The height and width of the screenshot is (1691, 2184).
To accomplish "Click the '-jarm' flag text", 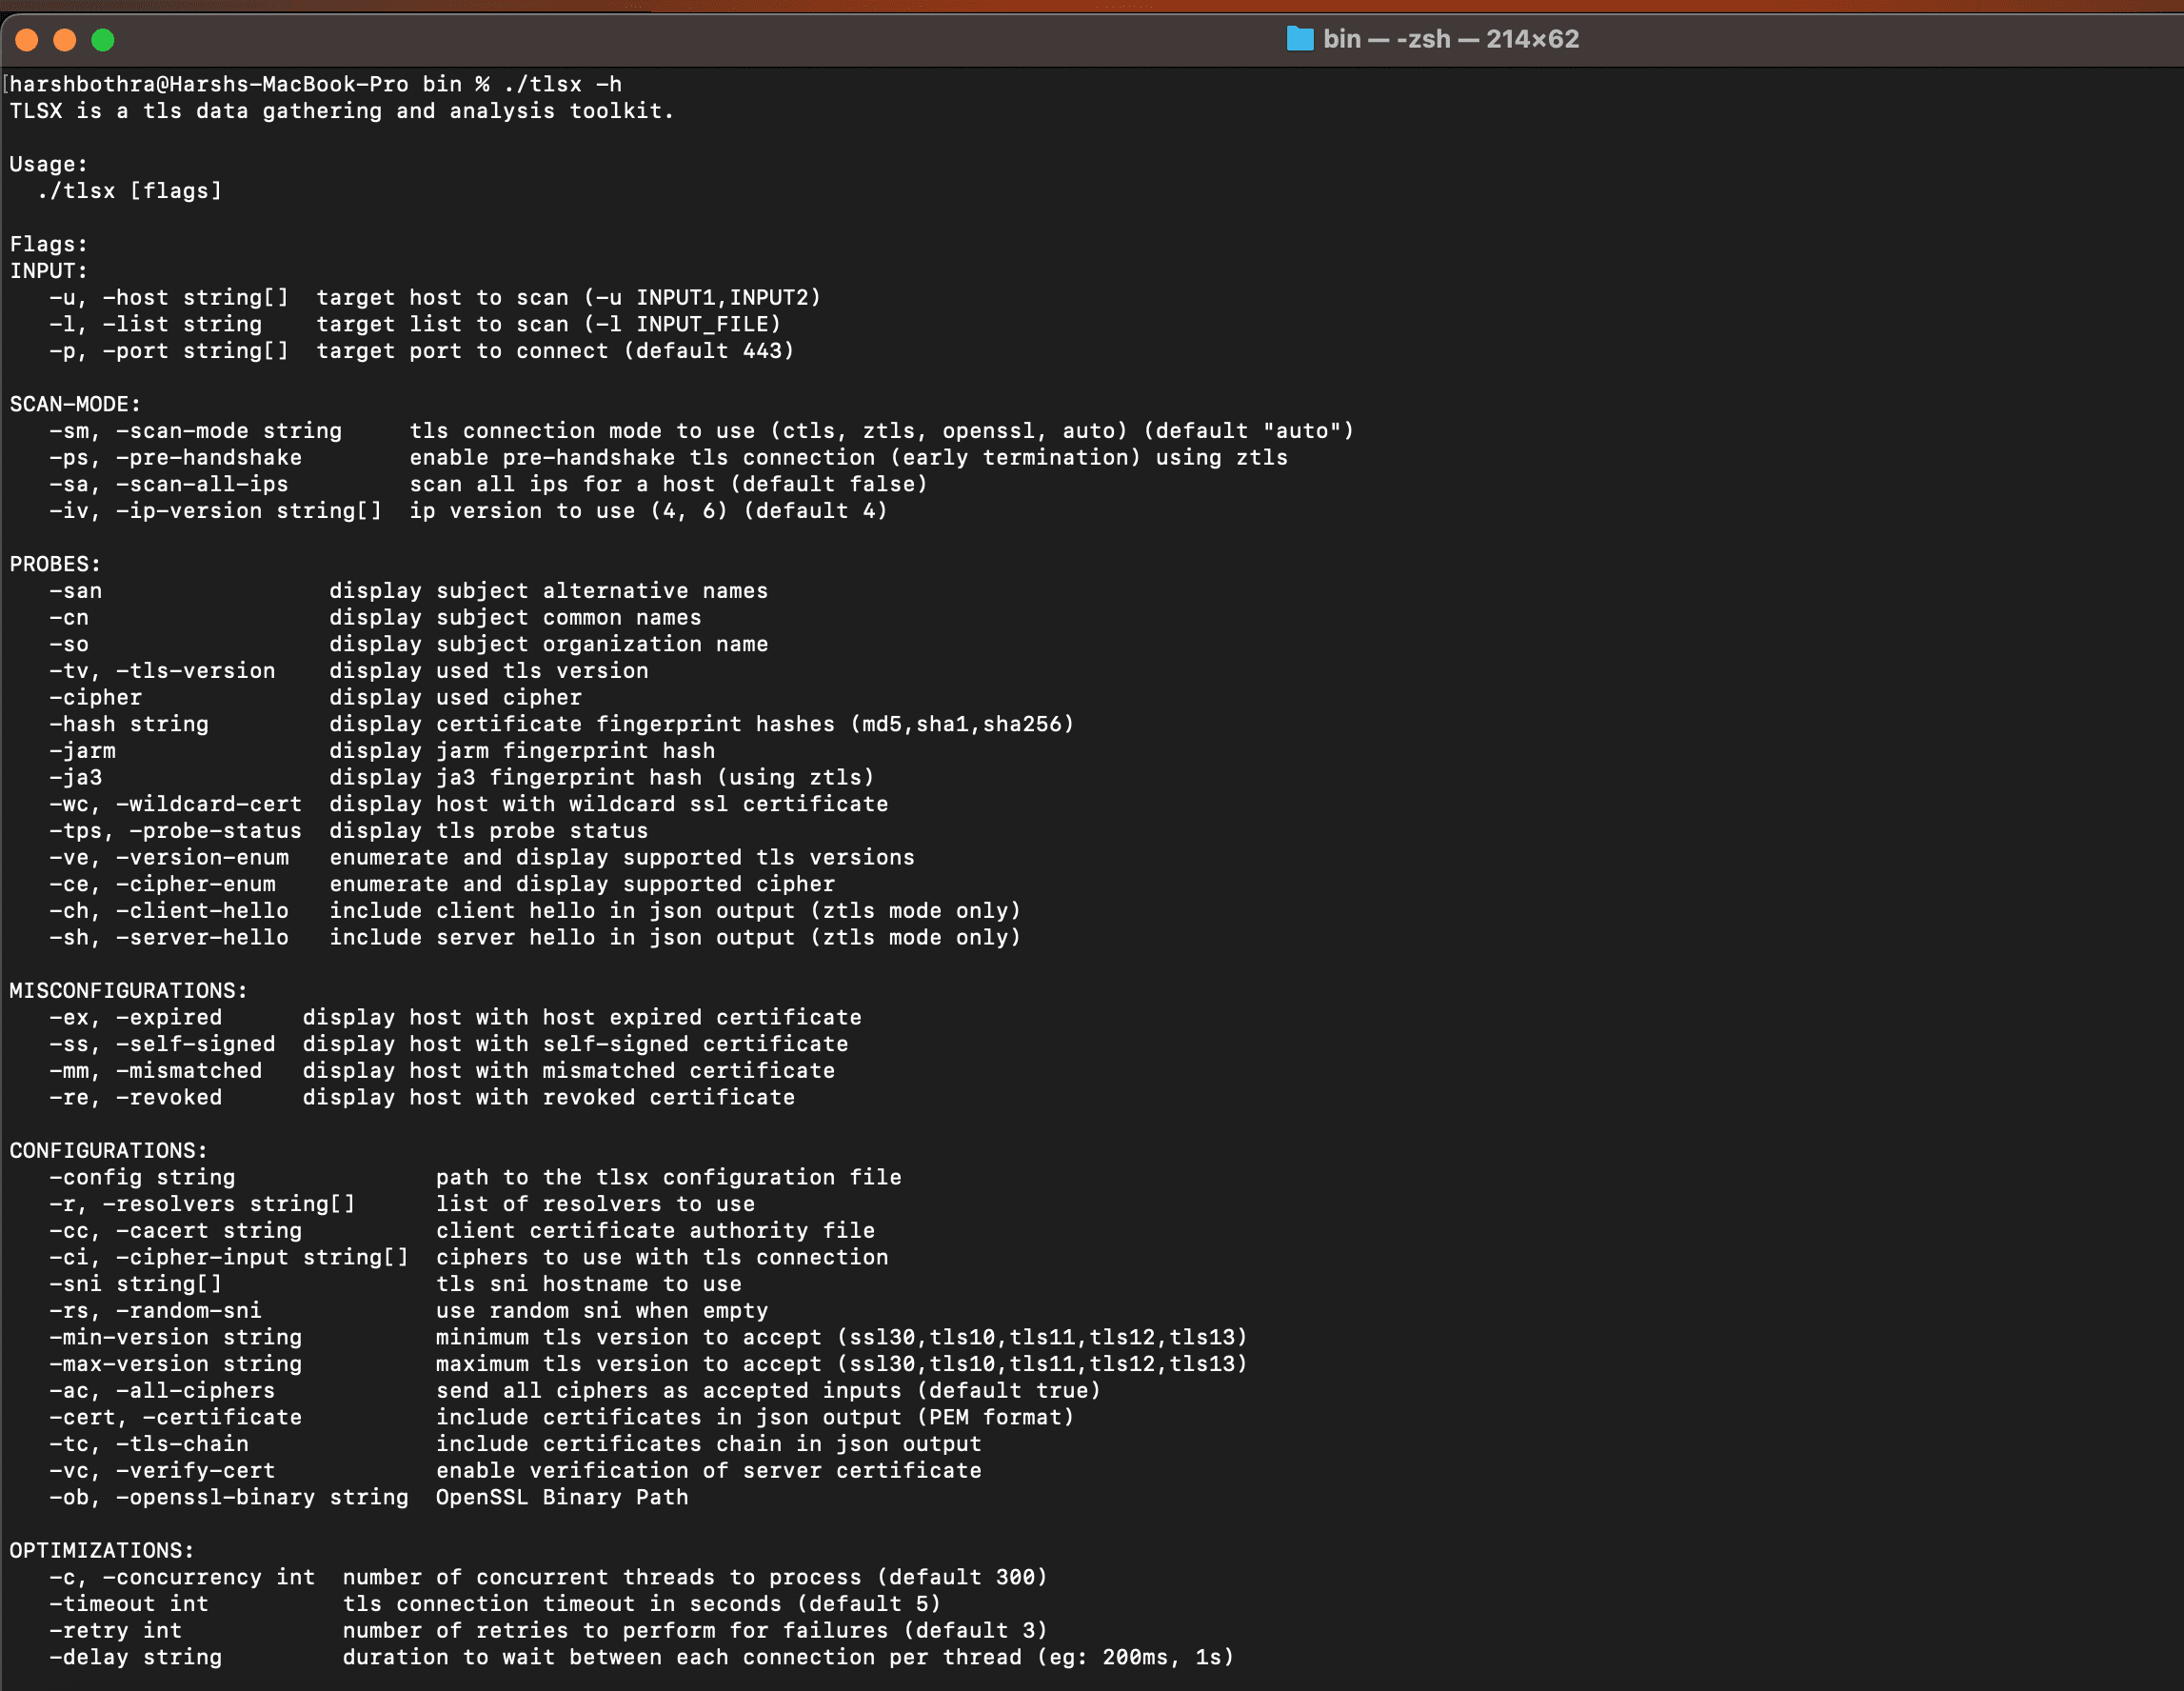I will click(82, 751).
